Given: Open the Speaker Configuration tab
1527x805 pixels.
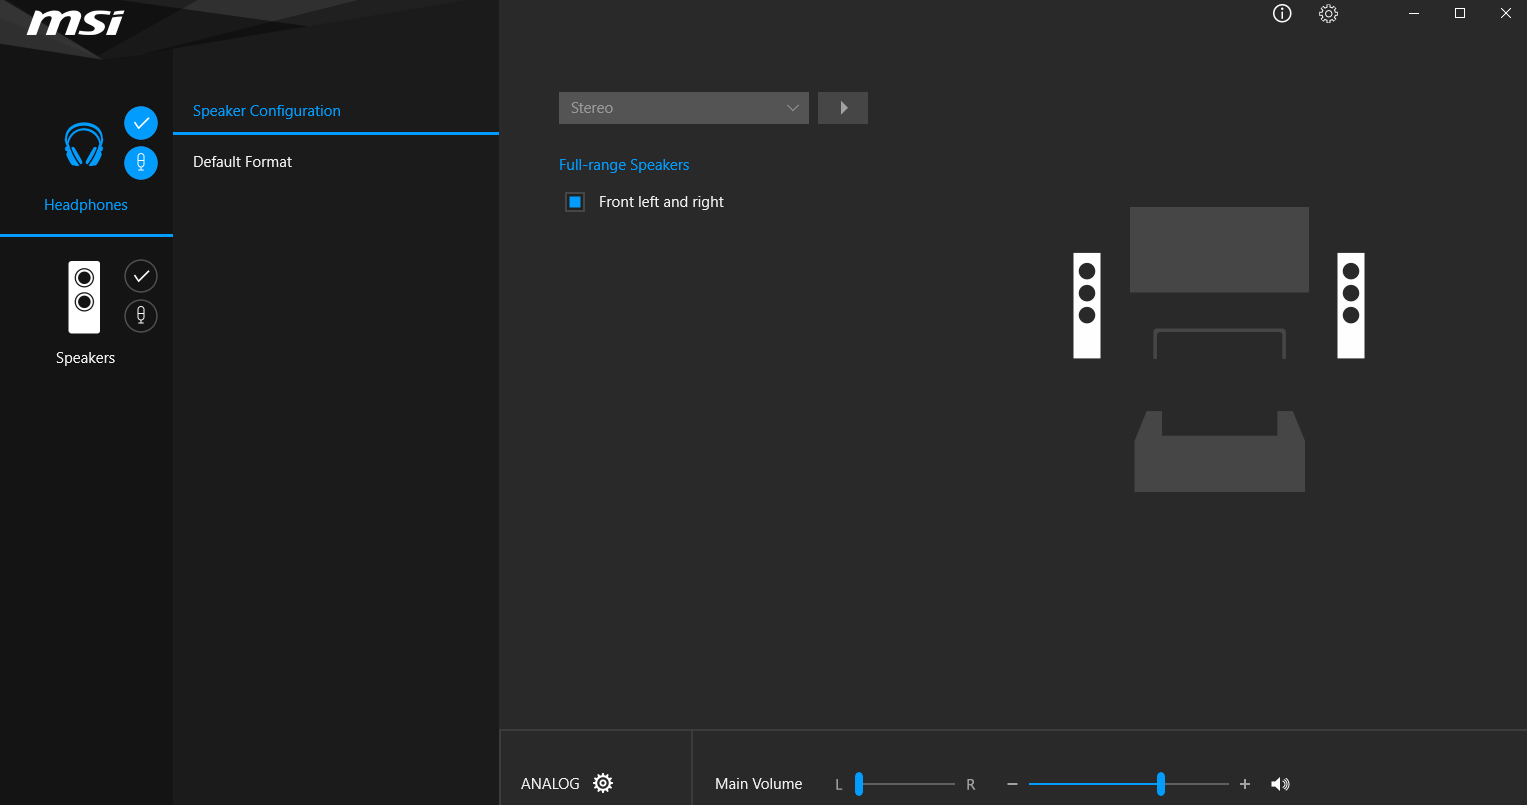Looking at the screenshot, I should [266, 110].
